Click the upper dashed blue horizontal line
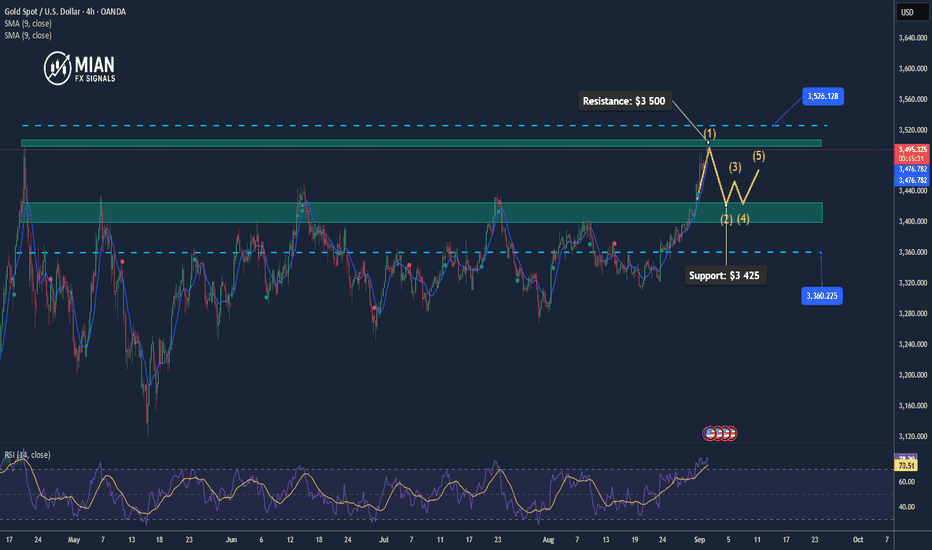This screenshot has height=550, width=932. pos(425,125)
